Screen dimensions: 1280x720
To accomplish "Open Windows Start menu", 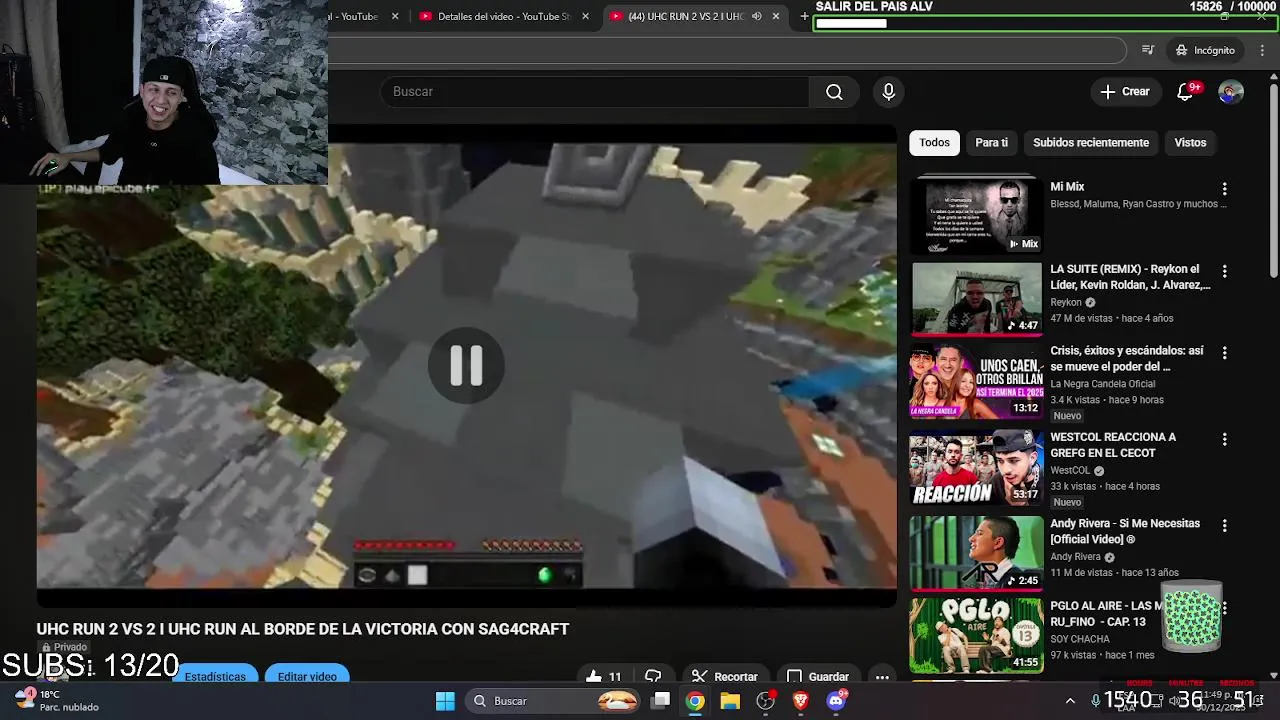I will 445,701.
